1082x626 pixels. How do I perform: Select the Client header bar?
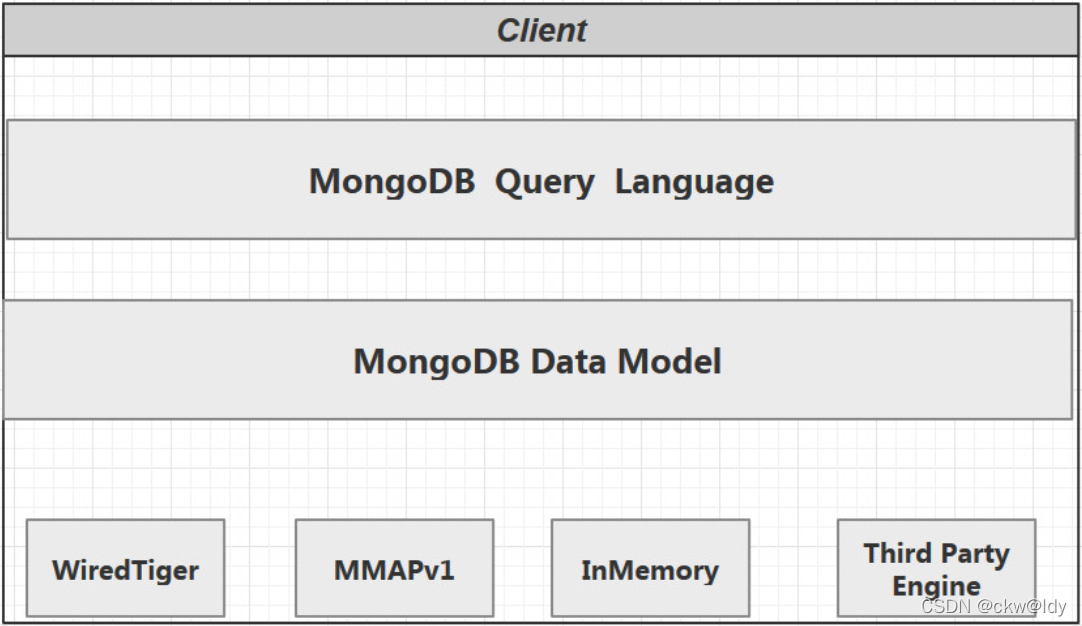(x=541, y=30)
